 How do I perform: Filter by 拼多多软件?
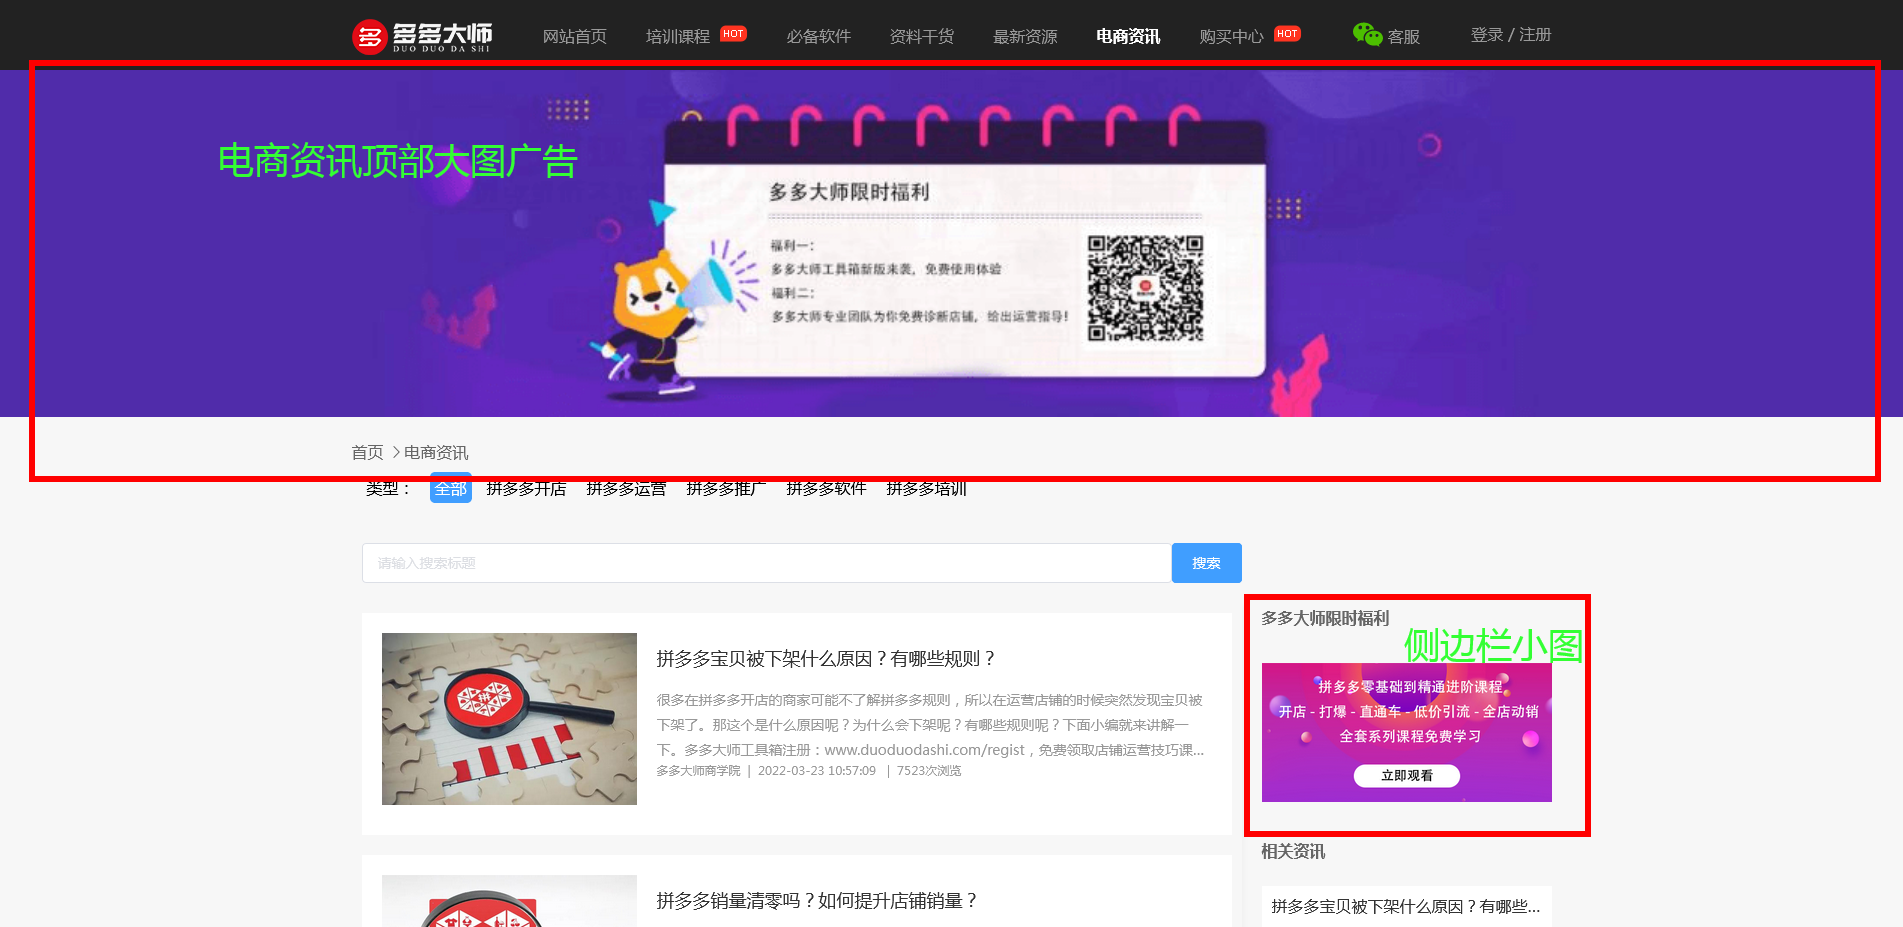click(826, 488)
